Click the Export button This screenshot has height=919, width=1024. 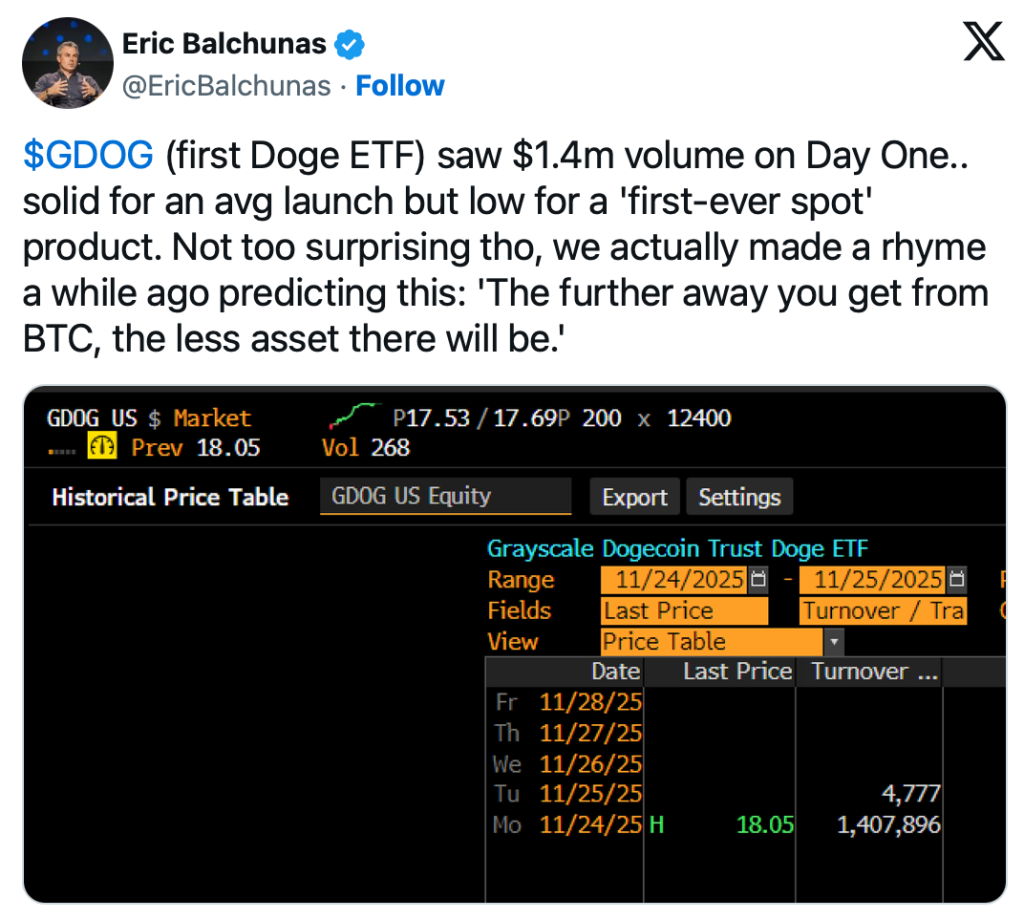(635, 497)
